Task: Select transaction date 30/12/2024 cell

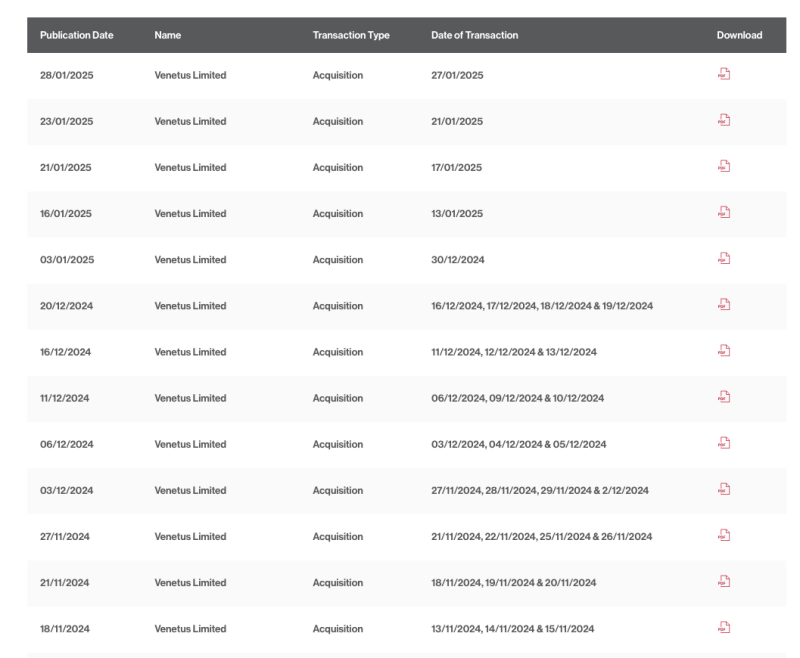Action: pyautogui.click(x=458, y=260)
